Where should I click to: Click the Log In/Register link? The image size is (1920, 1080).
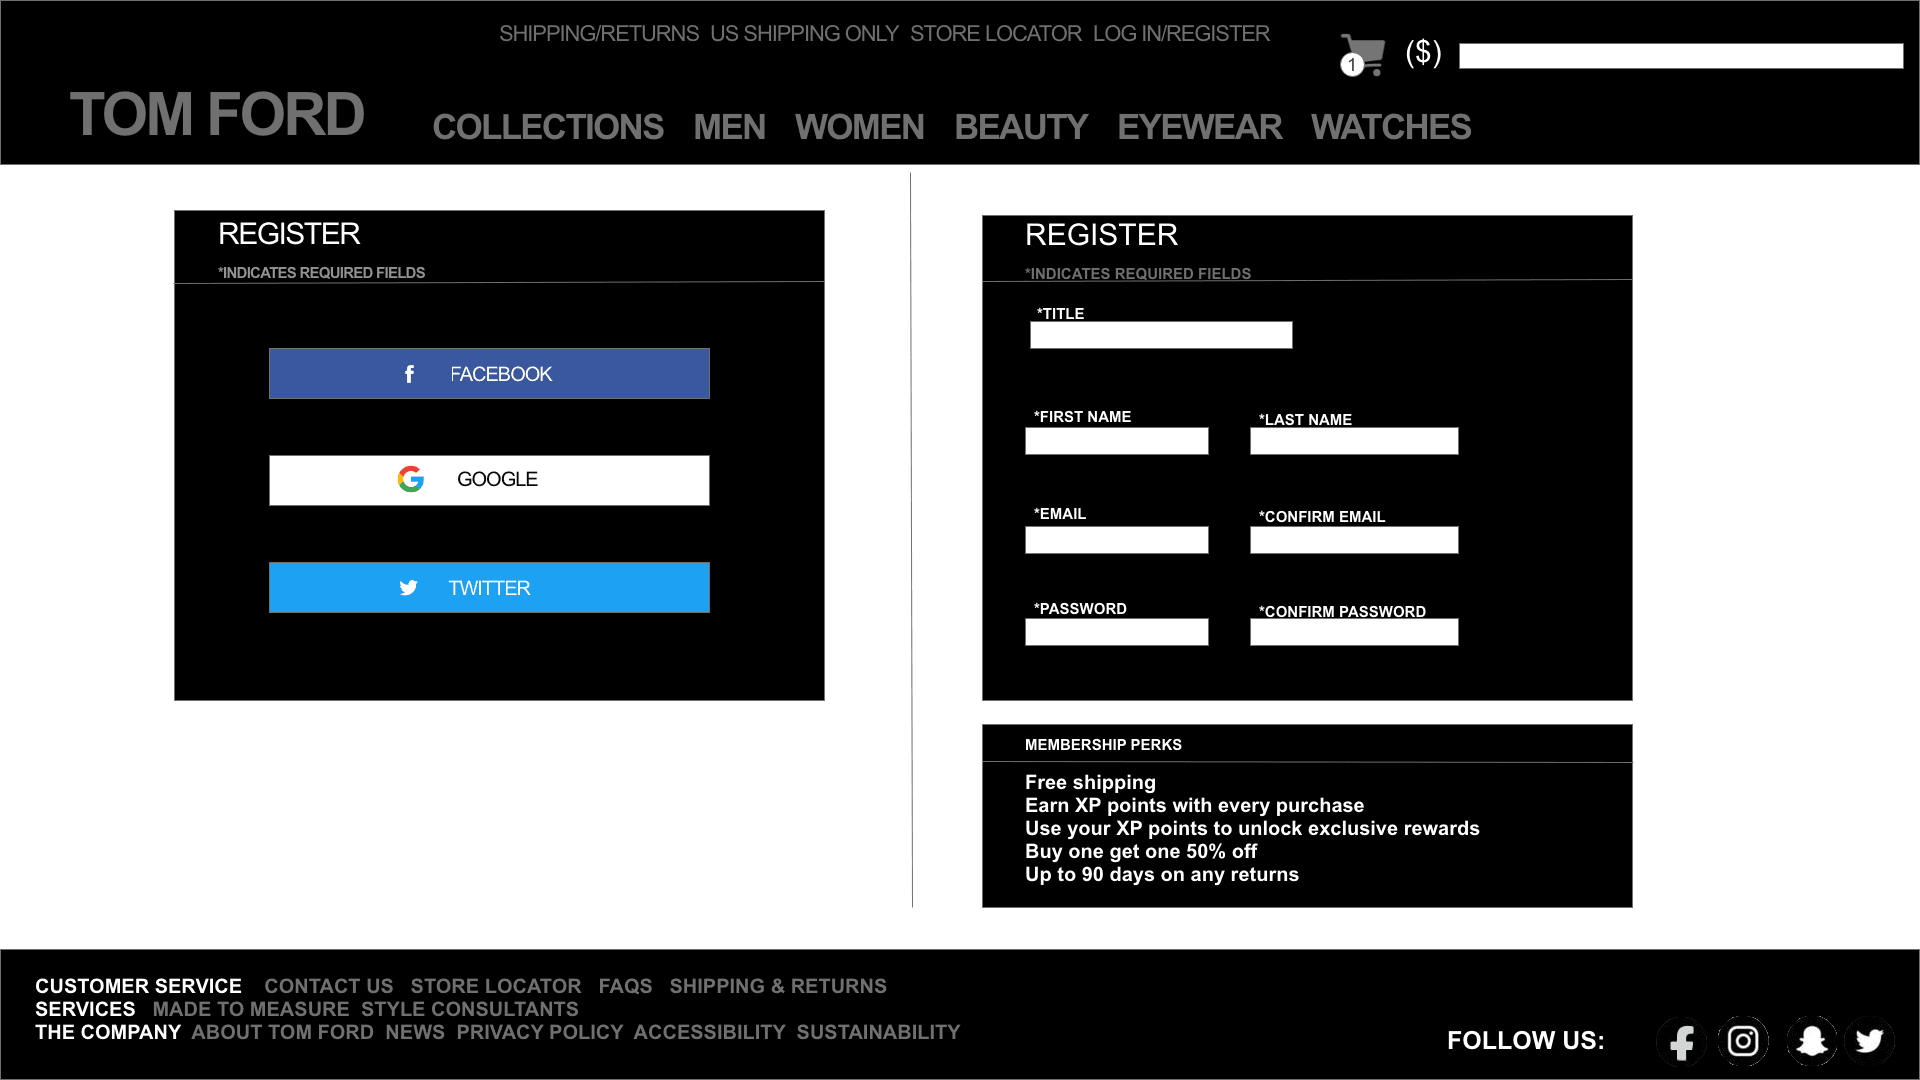point(1181,34)
